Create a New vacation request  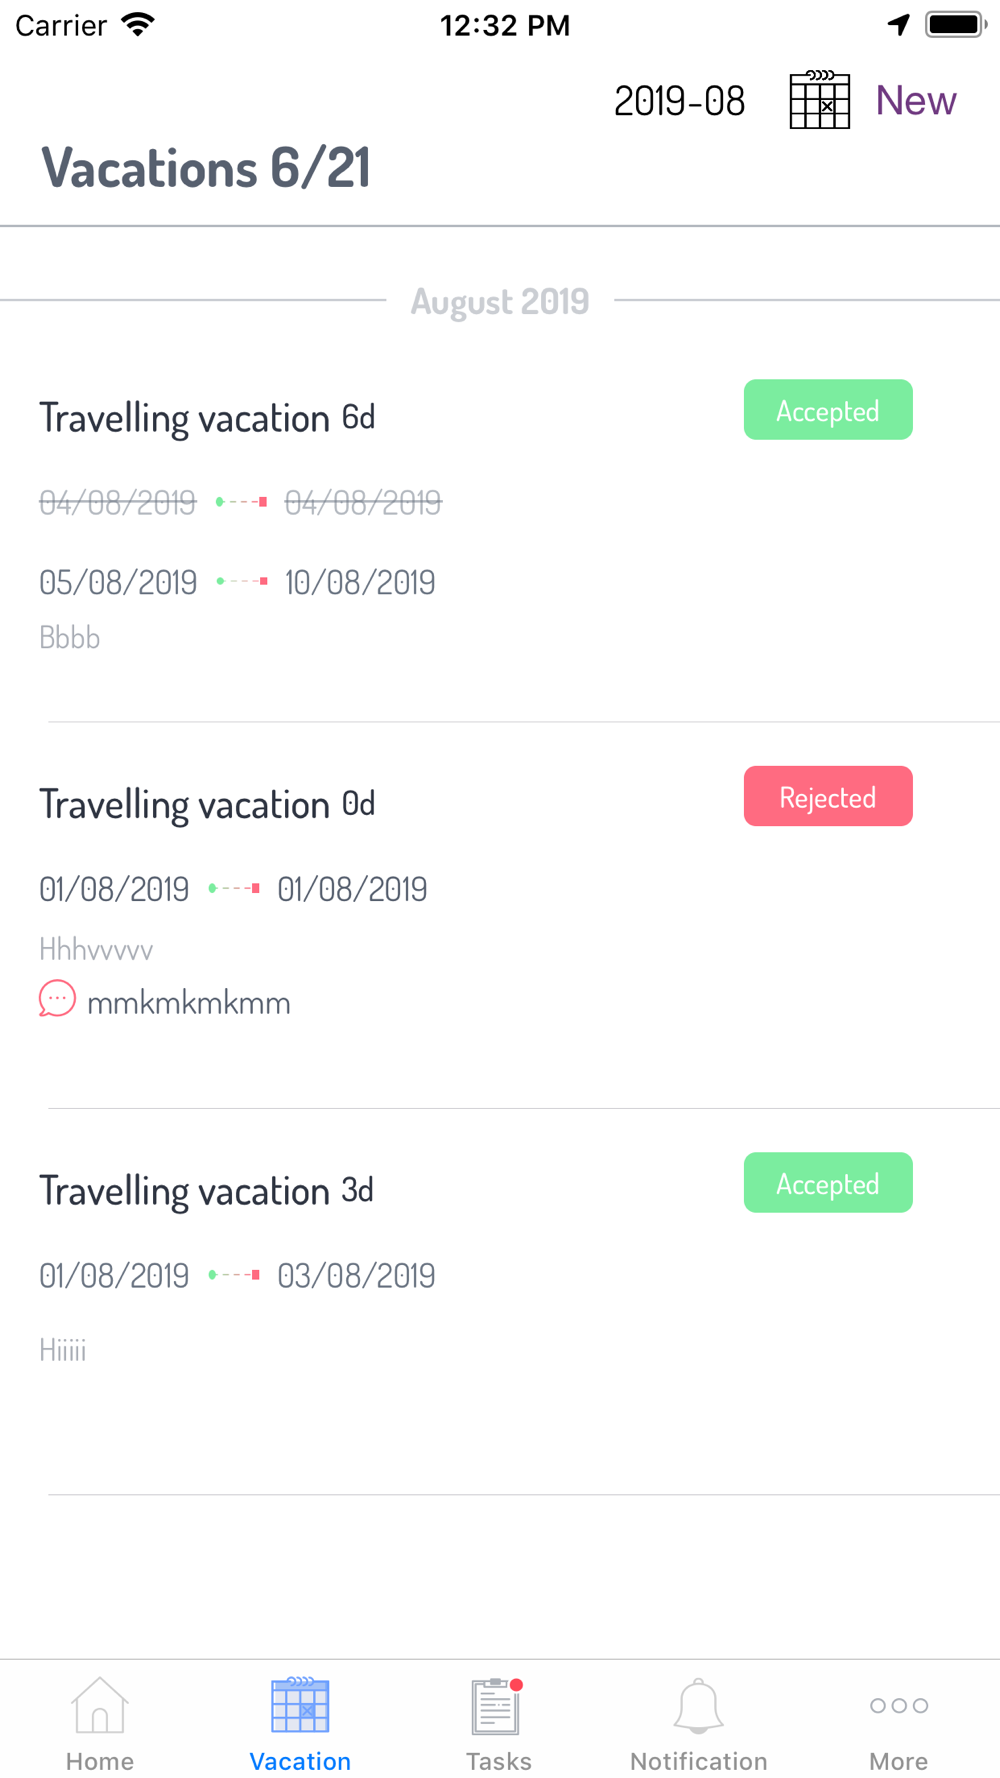(x=916, y=100)
